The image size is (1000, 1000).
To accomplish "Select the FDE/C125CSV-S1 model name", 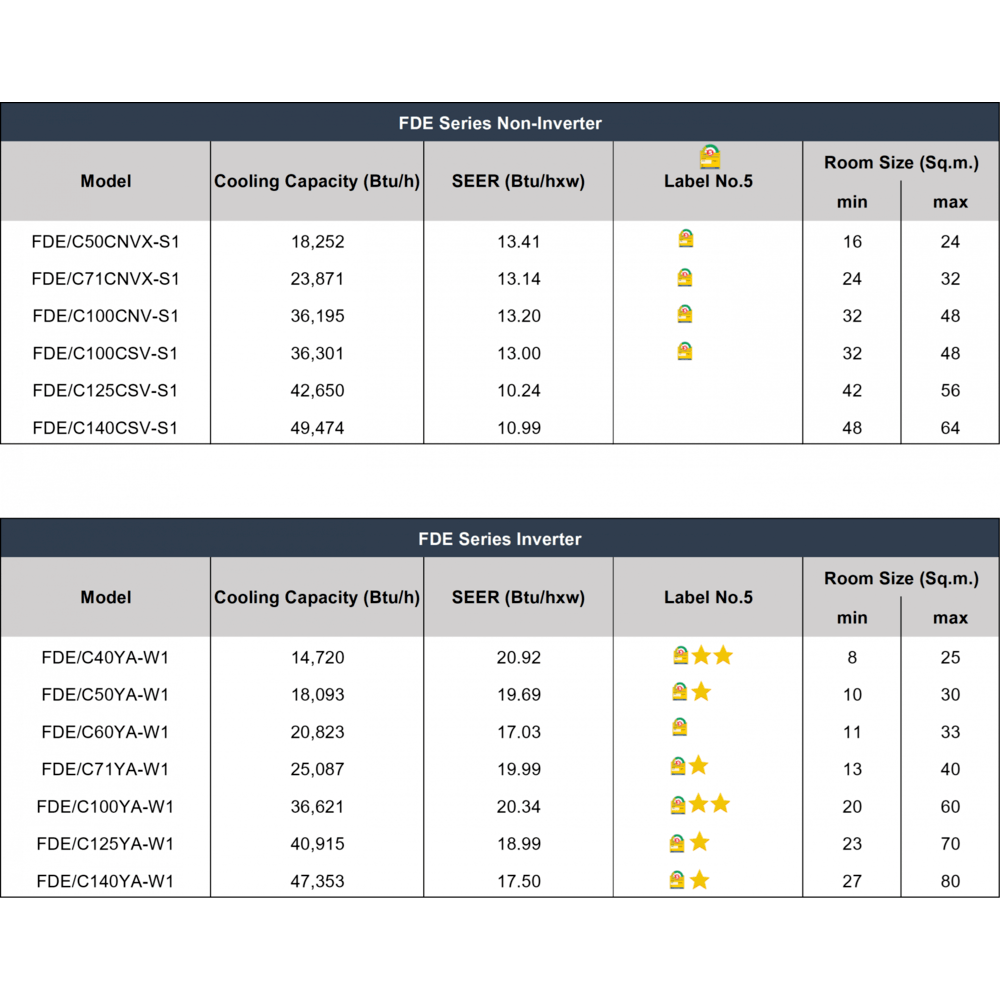I will click(x=105, y=390).
